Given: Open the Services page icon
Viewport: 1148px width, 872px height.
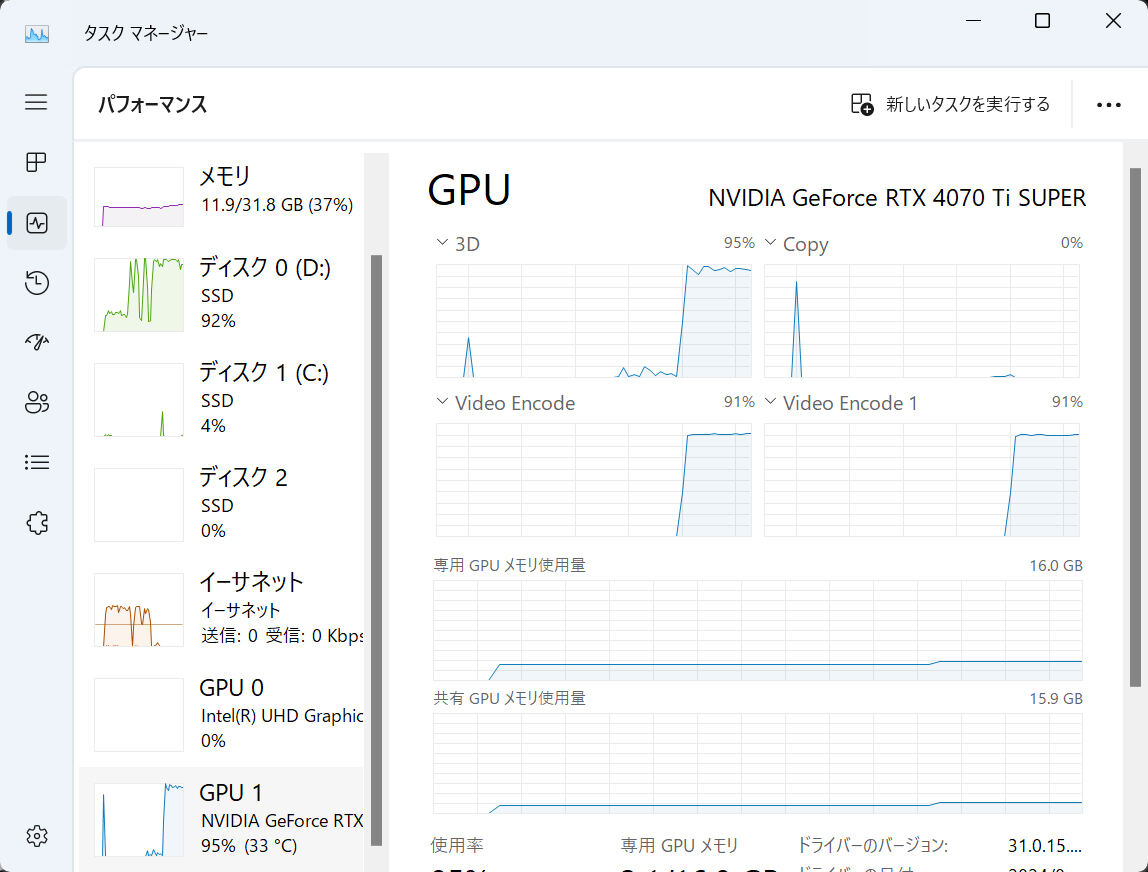Looking at the screenshot, I should 37,523.
